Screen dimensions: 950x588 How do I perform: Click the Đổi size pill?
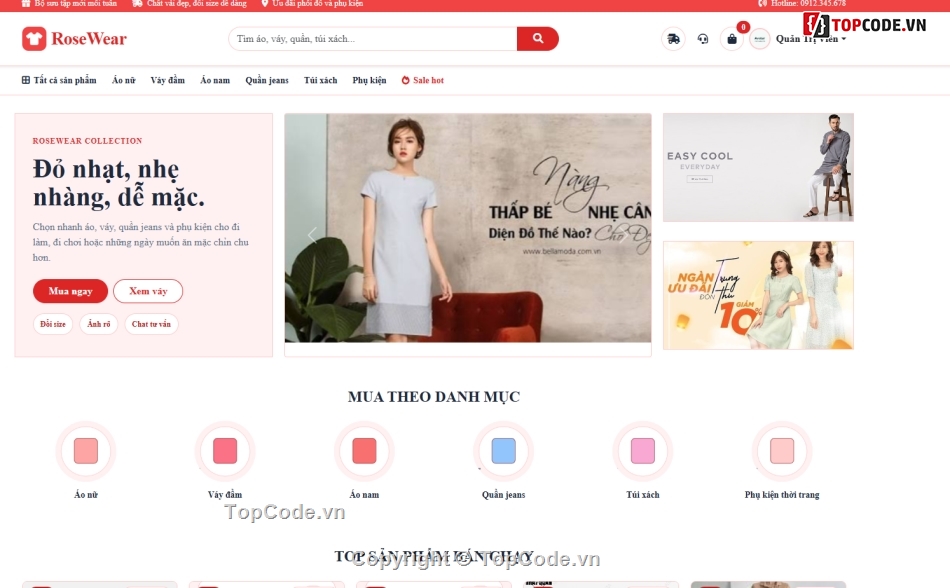click(53, 324)
